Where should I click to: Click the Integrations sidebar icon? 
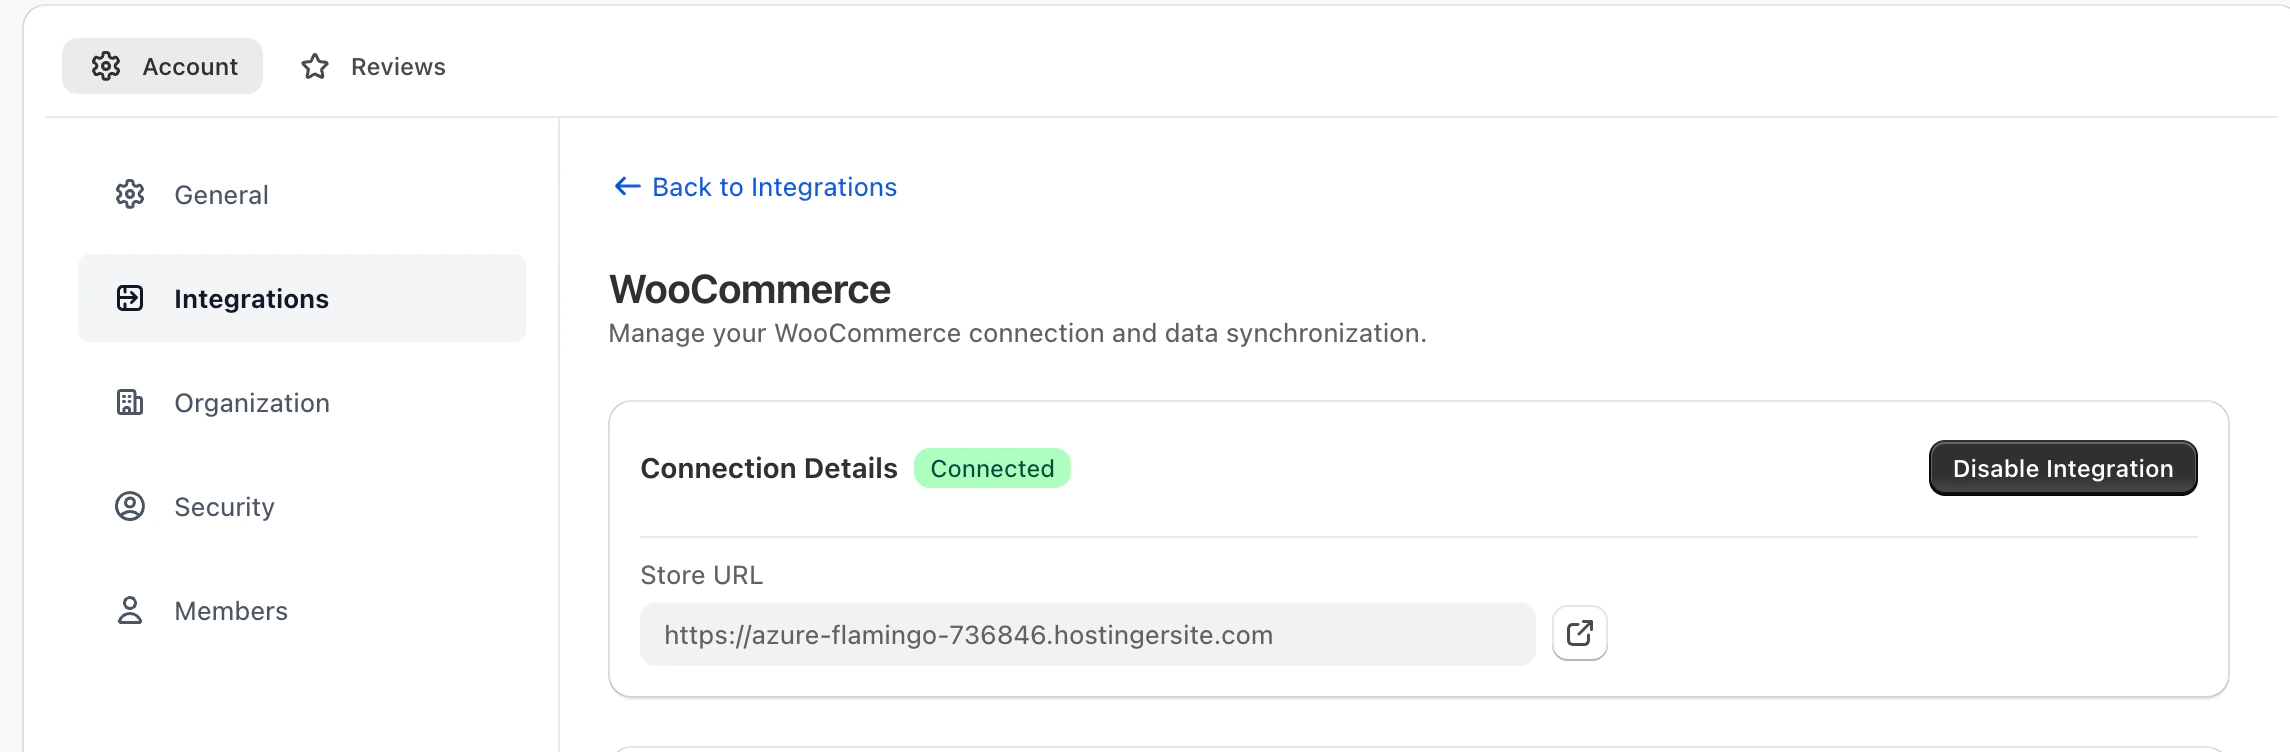tap(130, 298)
